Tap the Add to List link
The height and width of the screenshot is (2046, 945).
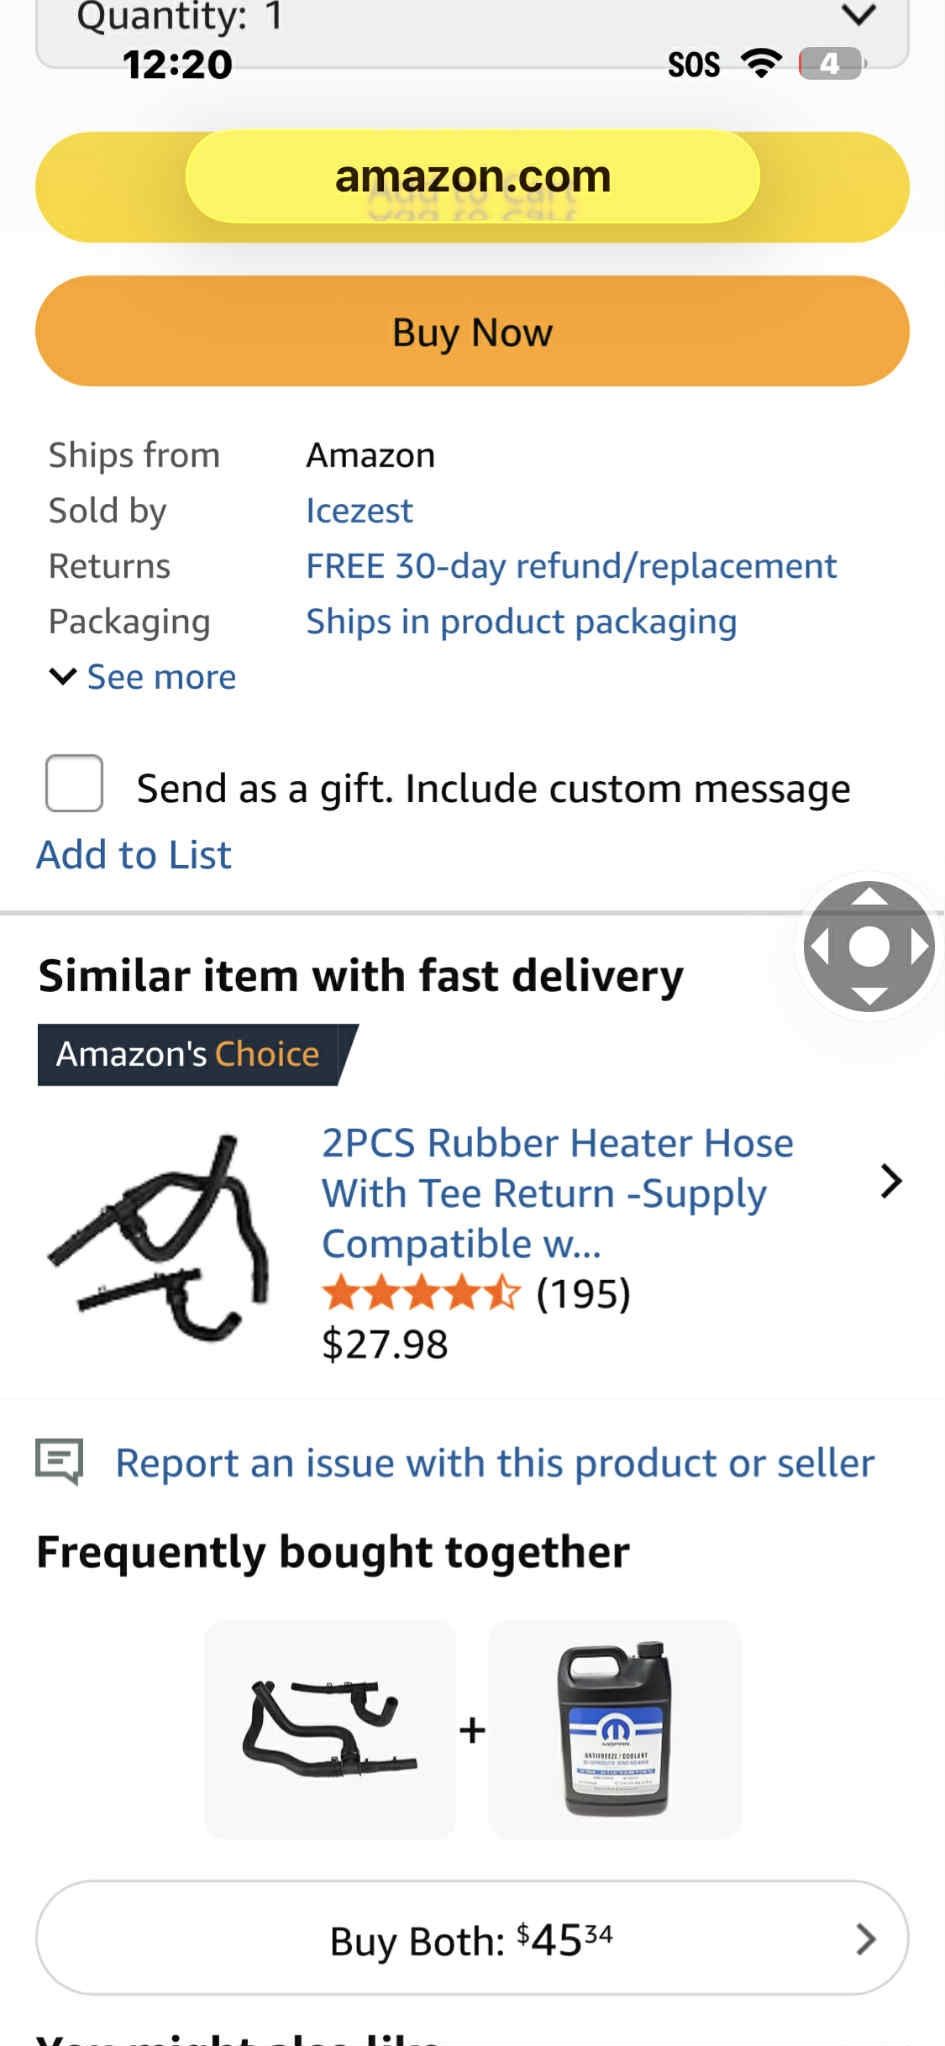pos(134,855)
